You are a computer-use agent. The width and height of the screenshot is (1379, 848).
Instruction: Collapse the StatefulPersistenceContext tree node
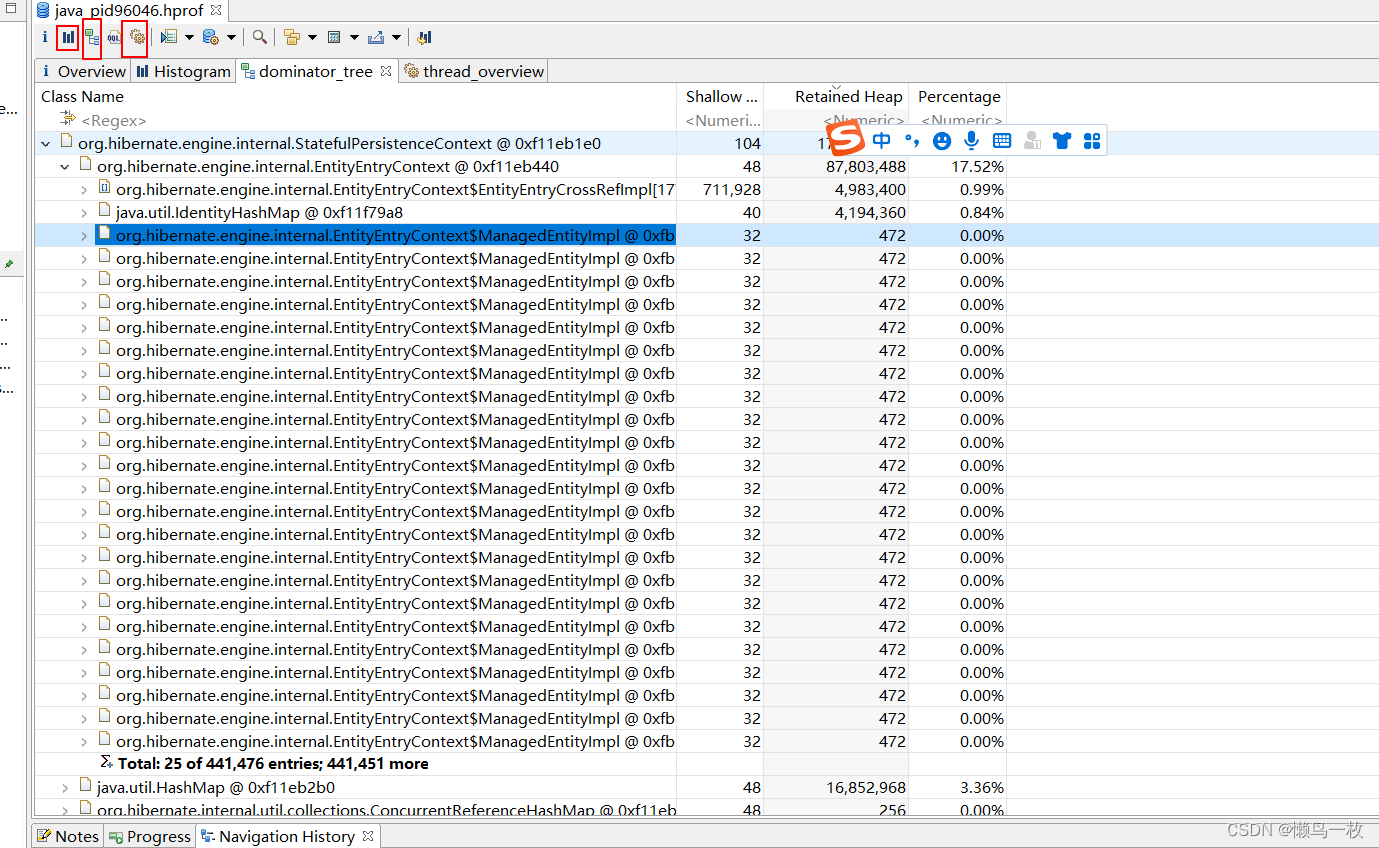(45, 144)
